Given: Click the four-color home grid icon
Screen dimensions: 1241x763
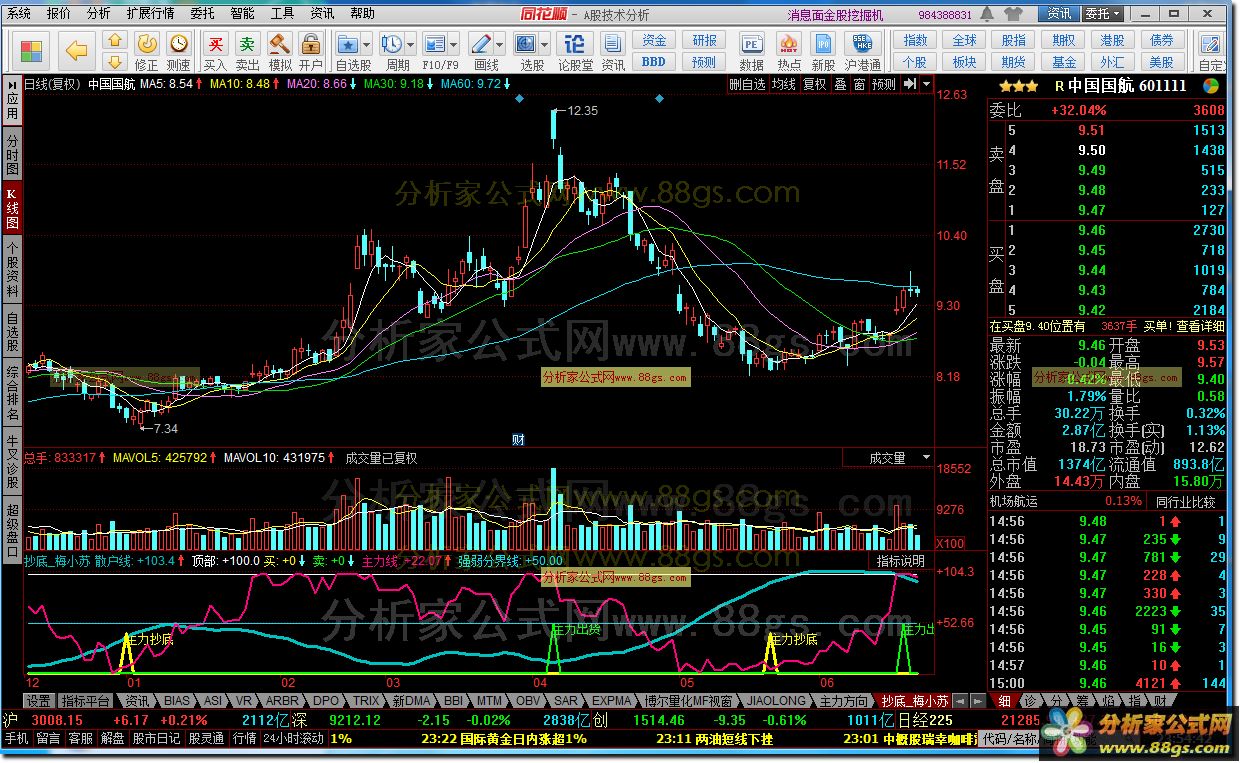Looking at the screenshot, I should (31, 51).
